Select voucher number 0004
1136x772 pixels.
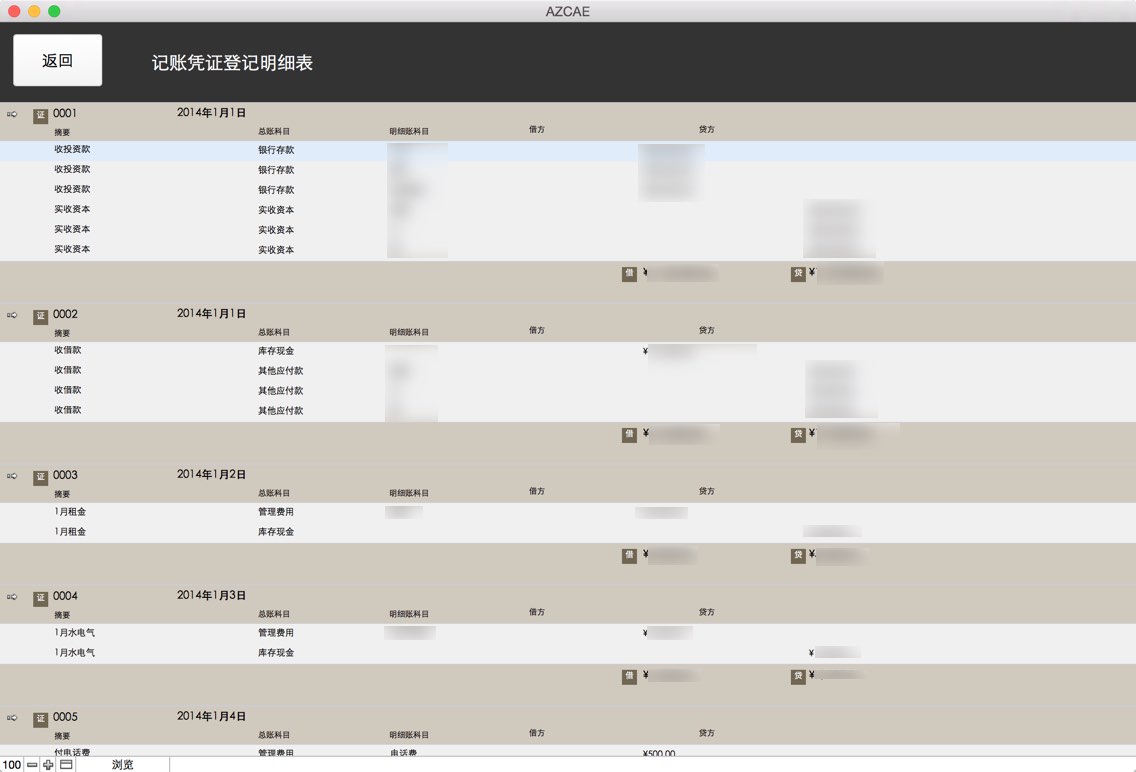point(64,596)
